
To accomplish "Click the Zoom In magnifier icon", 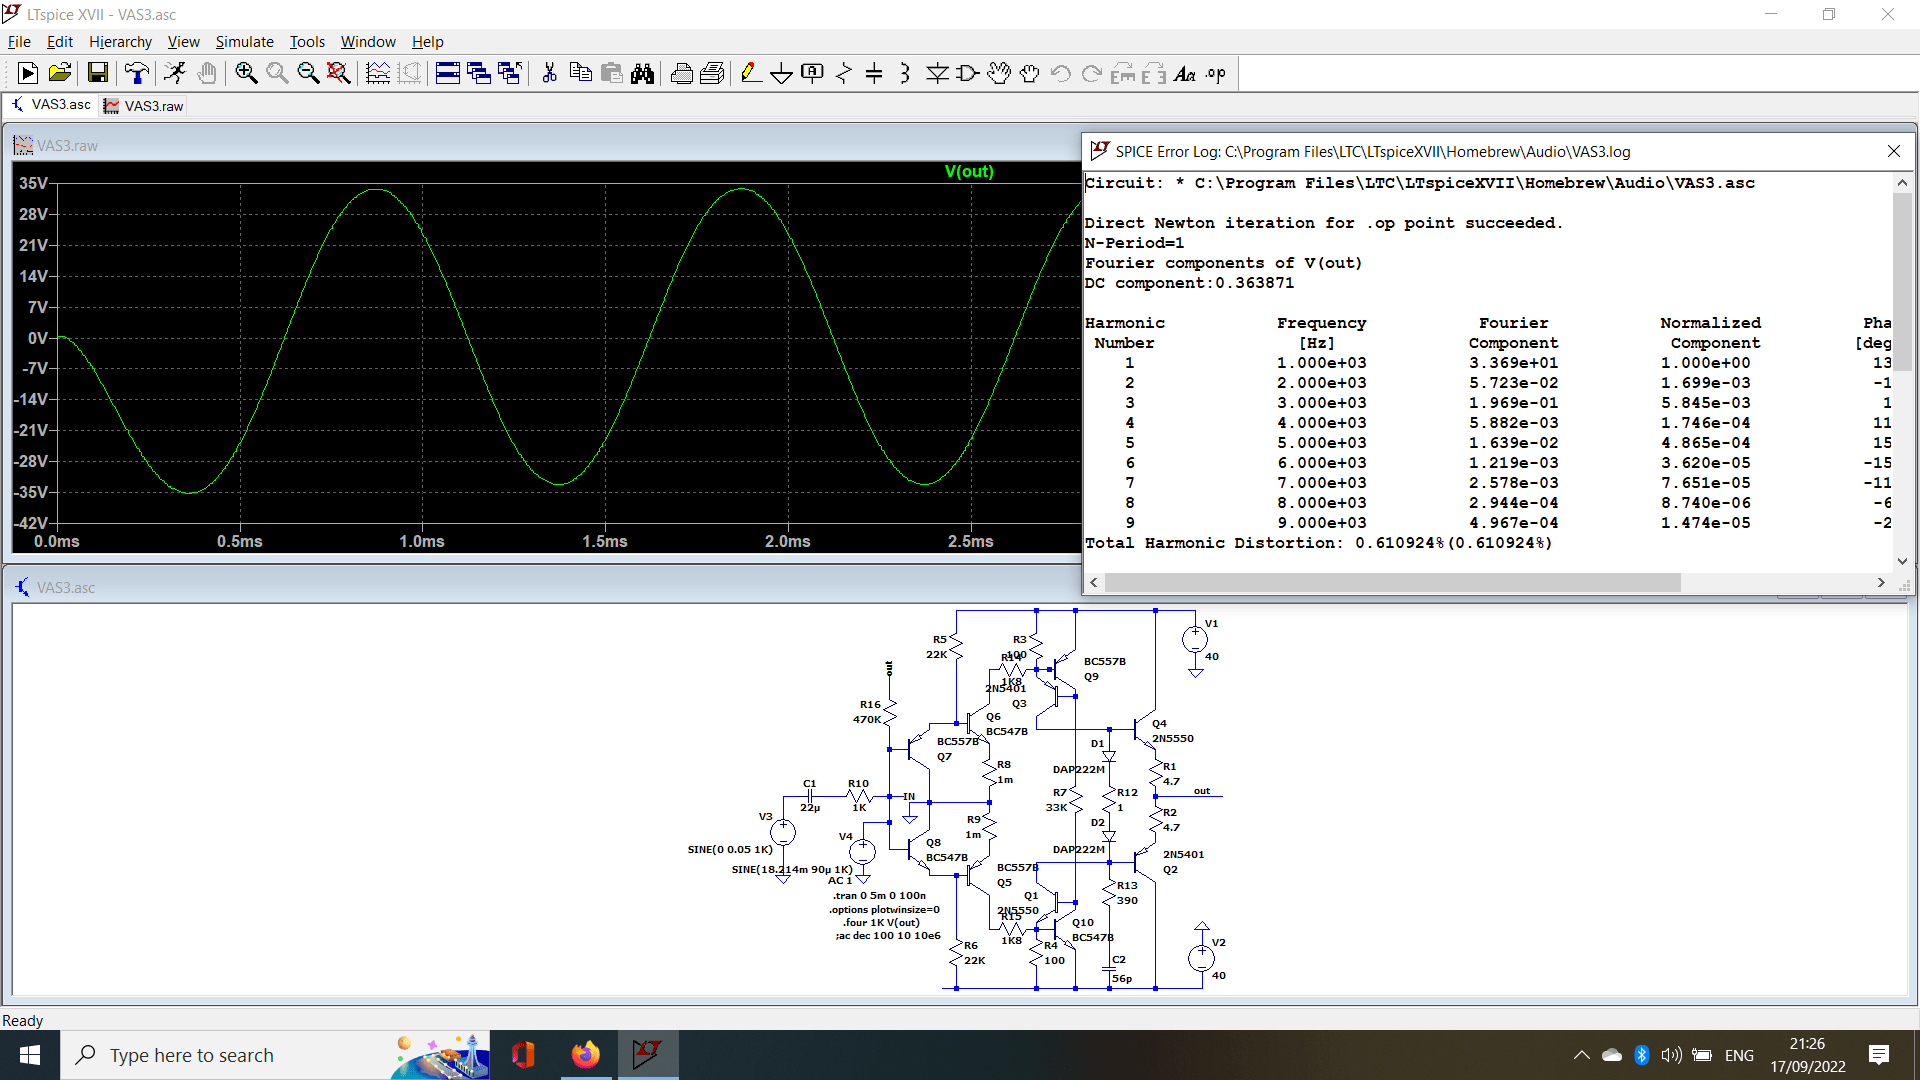I will pyautogui.click(x=246, y=73).
